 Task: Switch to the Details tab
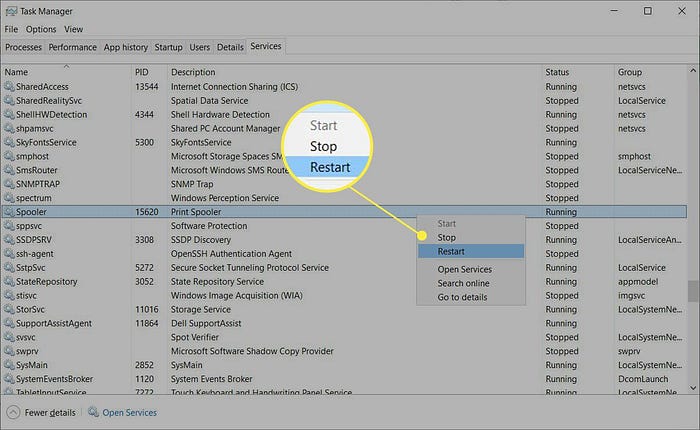pos(230,47)
